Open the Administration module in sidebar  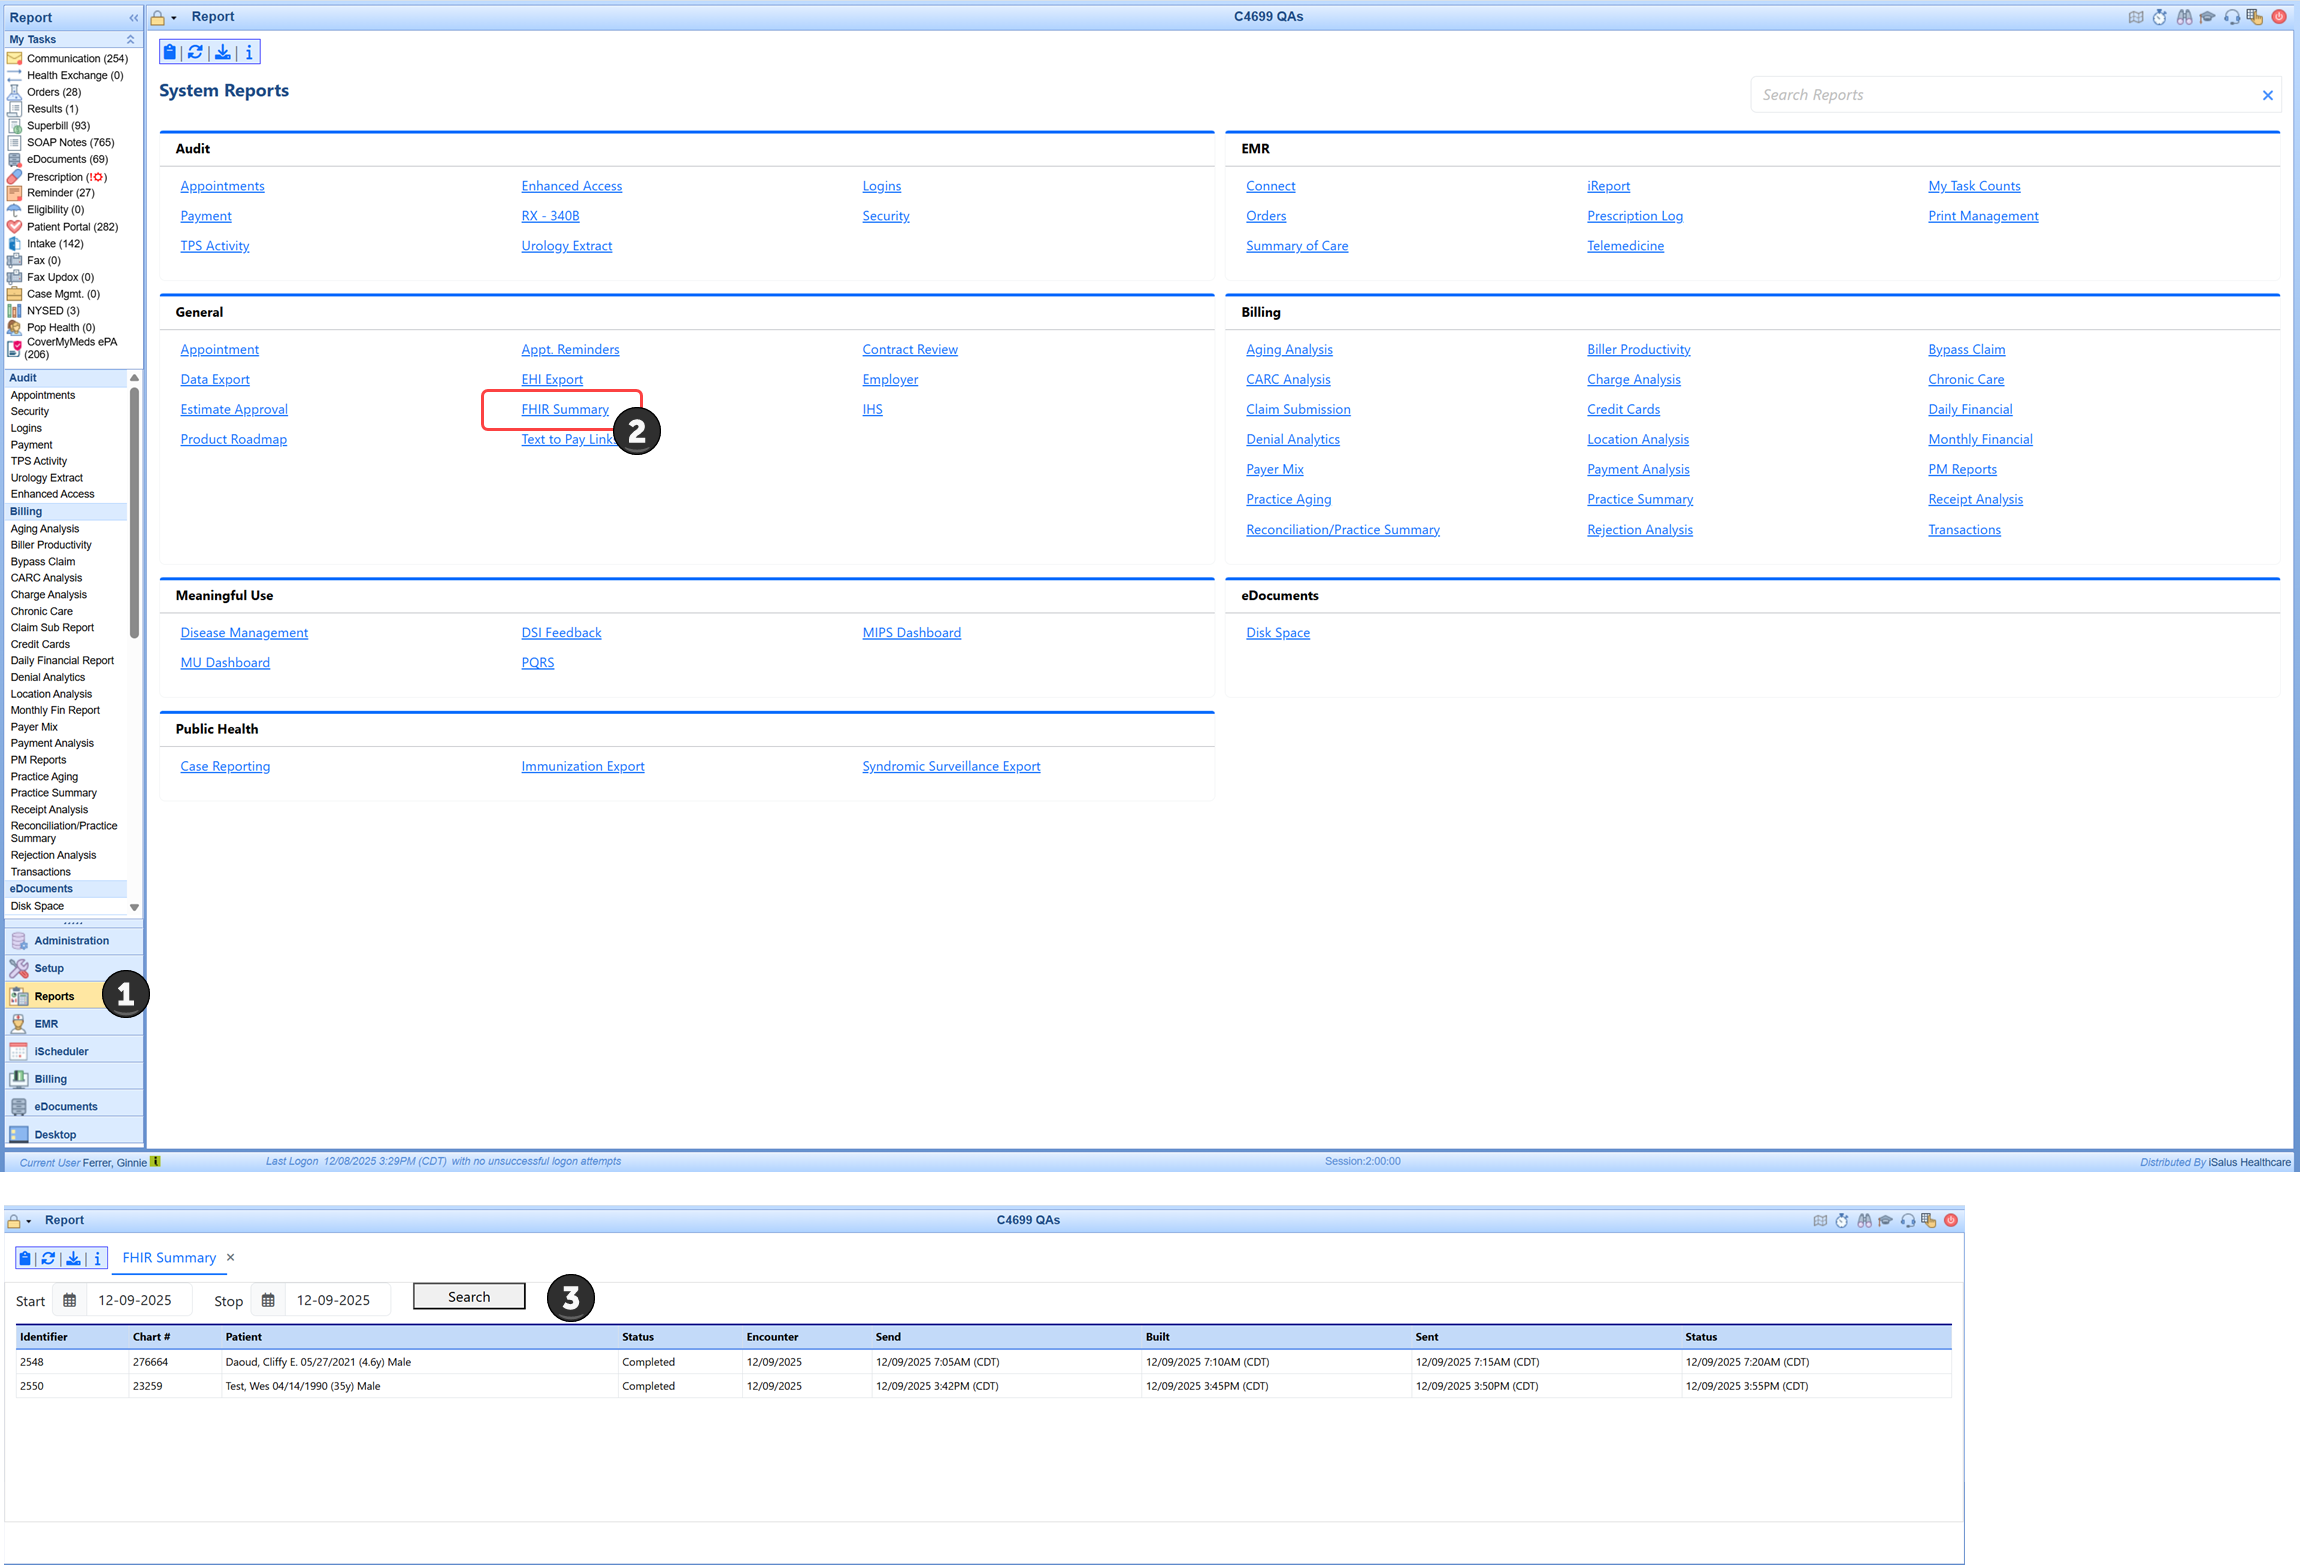coord(71,940)
